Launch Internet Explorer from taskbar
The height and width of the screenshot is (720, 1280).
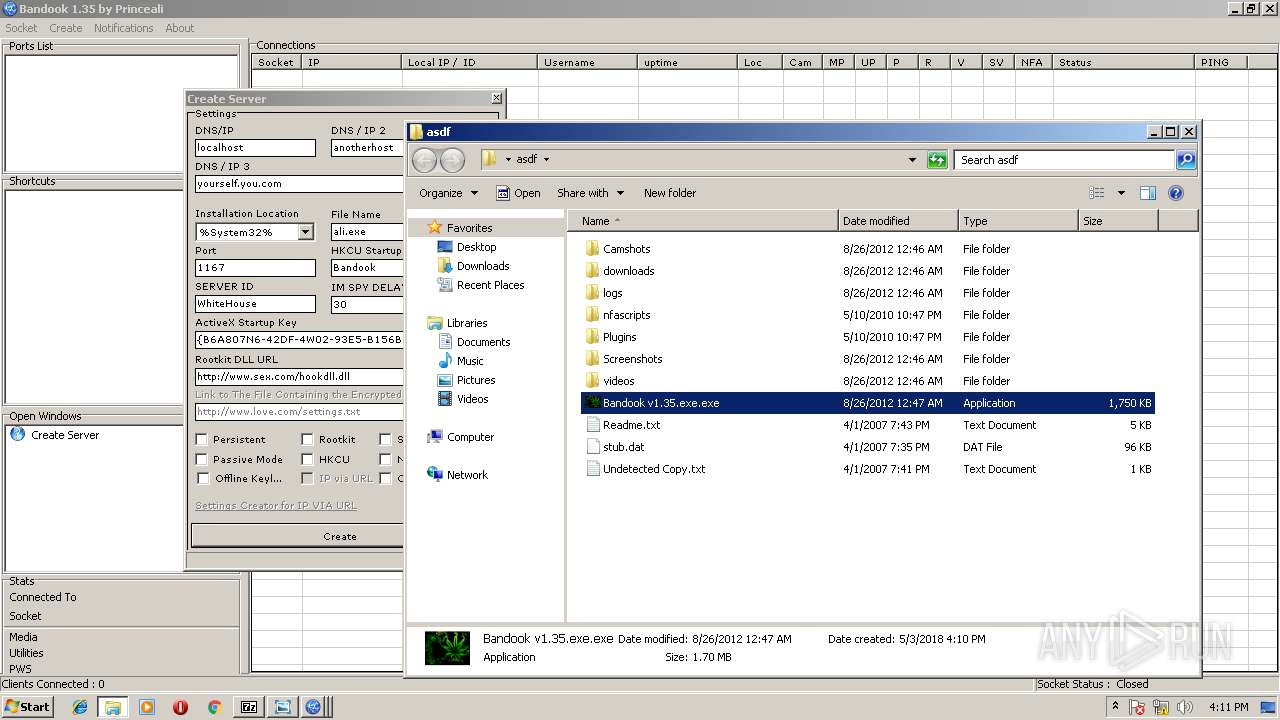click(80, 707)
